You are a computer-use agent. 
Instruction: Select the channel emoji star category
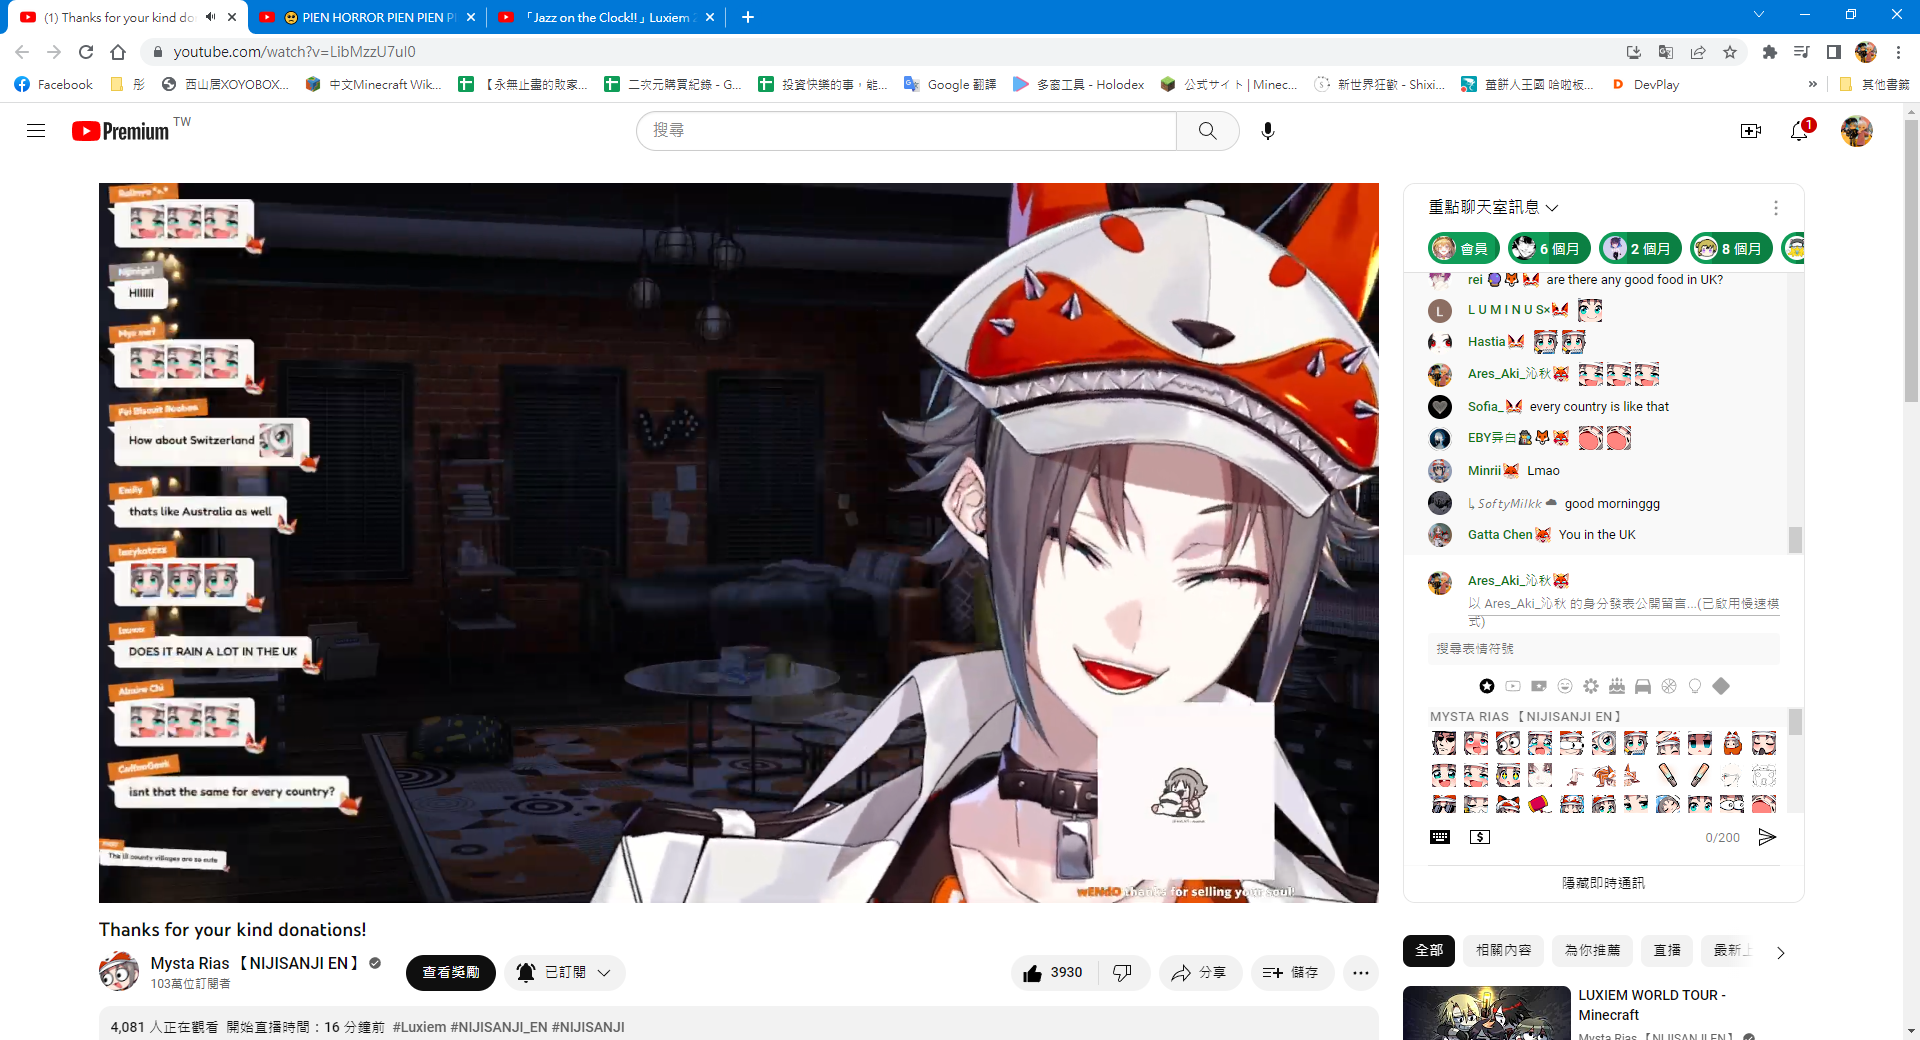[1487, 686]
